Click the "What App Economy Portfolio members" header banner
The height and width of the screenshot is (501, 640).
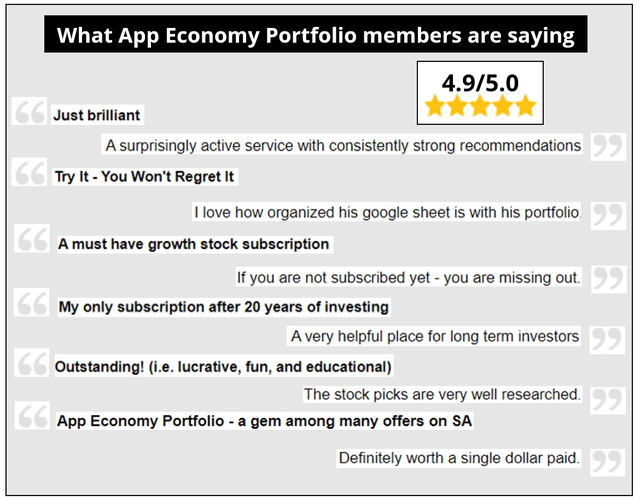(315, 36)
